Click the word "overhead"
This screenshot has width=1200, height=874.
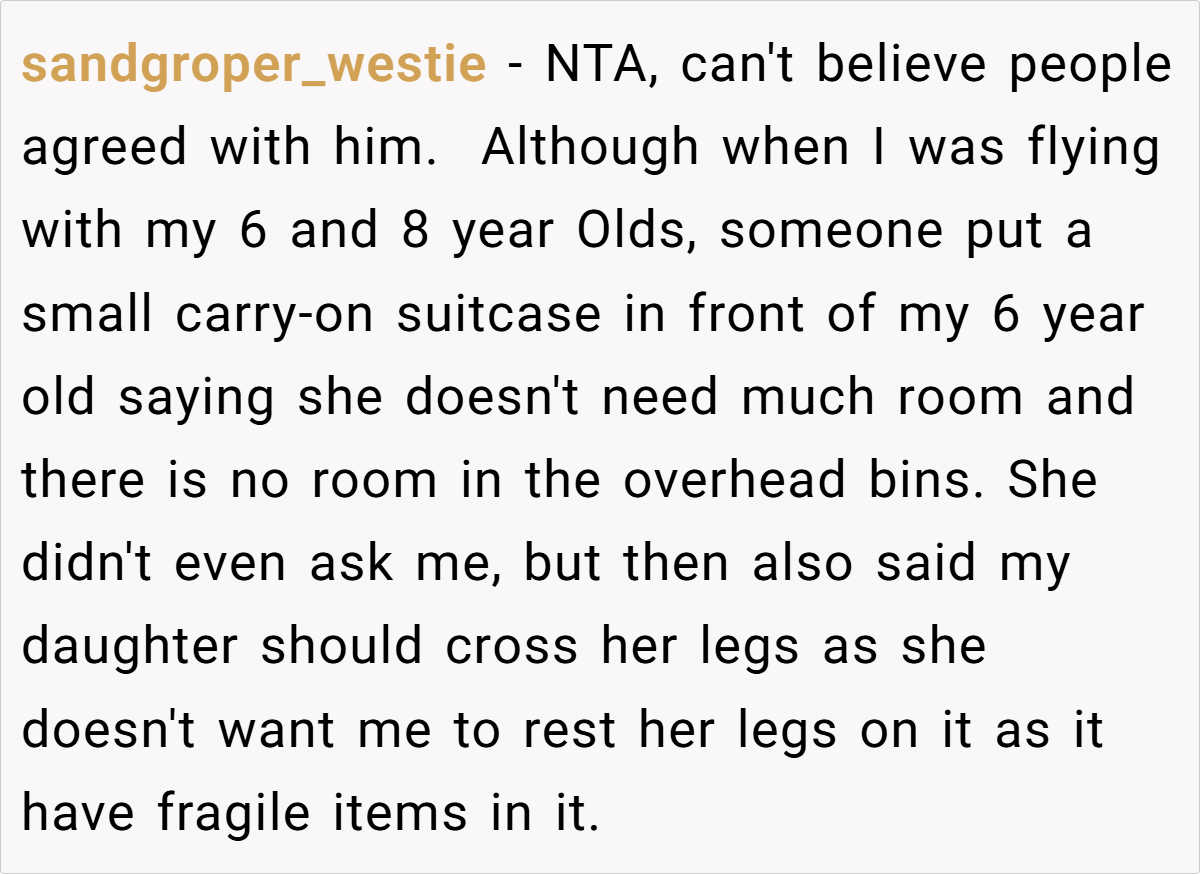pos(736,481)
